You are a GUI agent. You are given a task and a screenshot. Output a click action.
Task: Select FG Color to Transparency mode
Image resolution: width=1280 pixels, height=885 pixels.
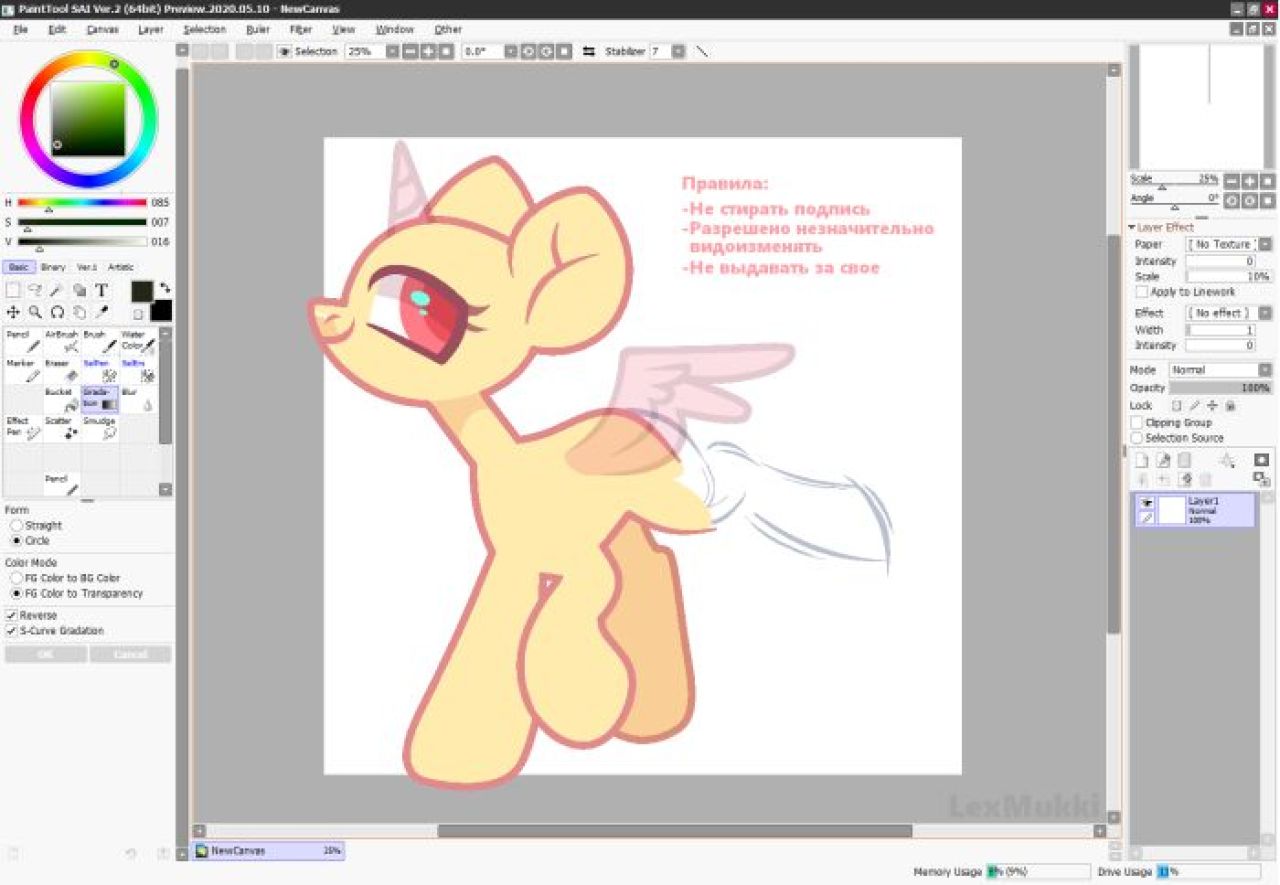[16, 593]
